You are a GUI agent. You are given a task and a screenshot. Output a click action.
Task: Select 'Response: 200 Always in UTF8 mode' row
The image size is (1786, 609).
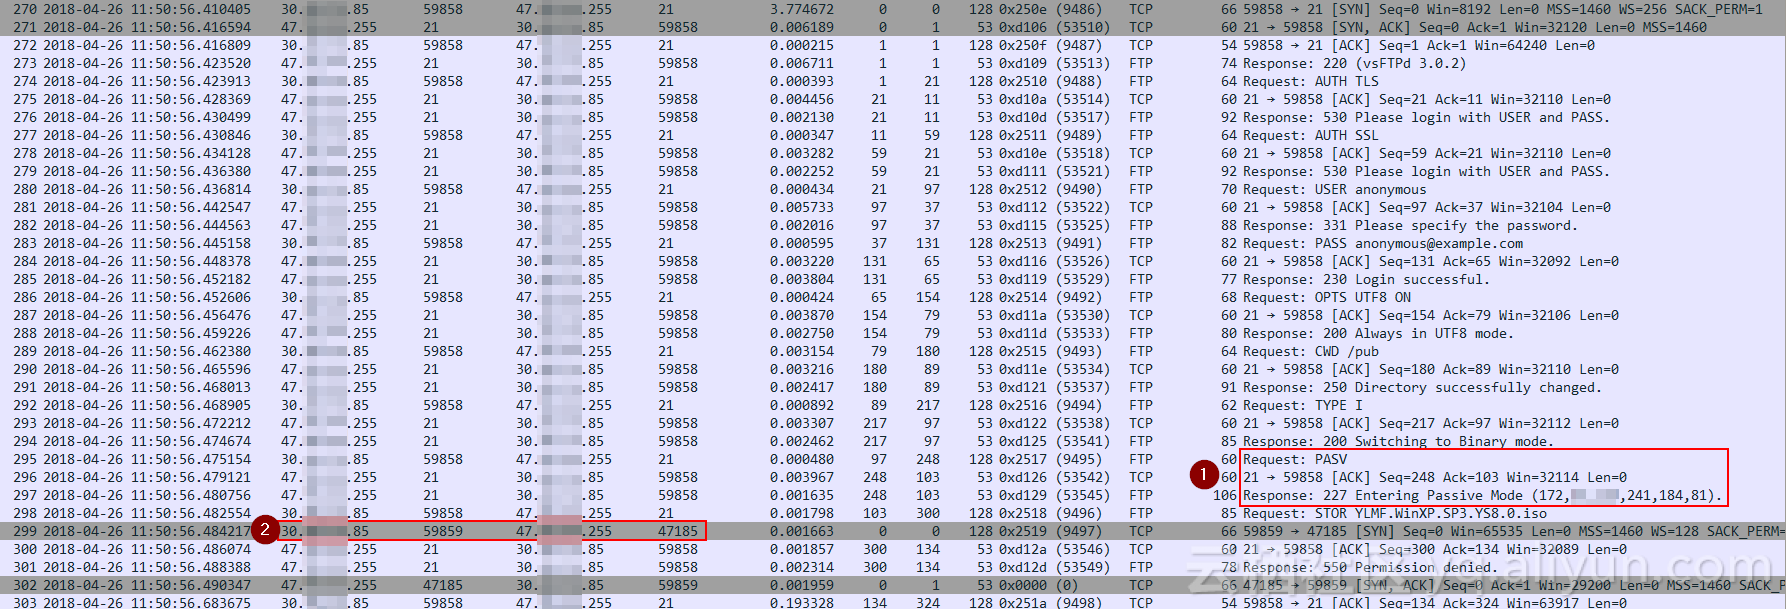893,333
